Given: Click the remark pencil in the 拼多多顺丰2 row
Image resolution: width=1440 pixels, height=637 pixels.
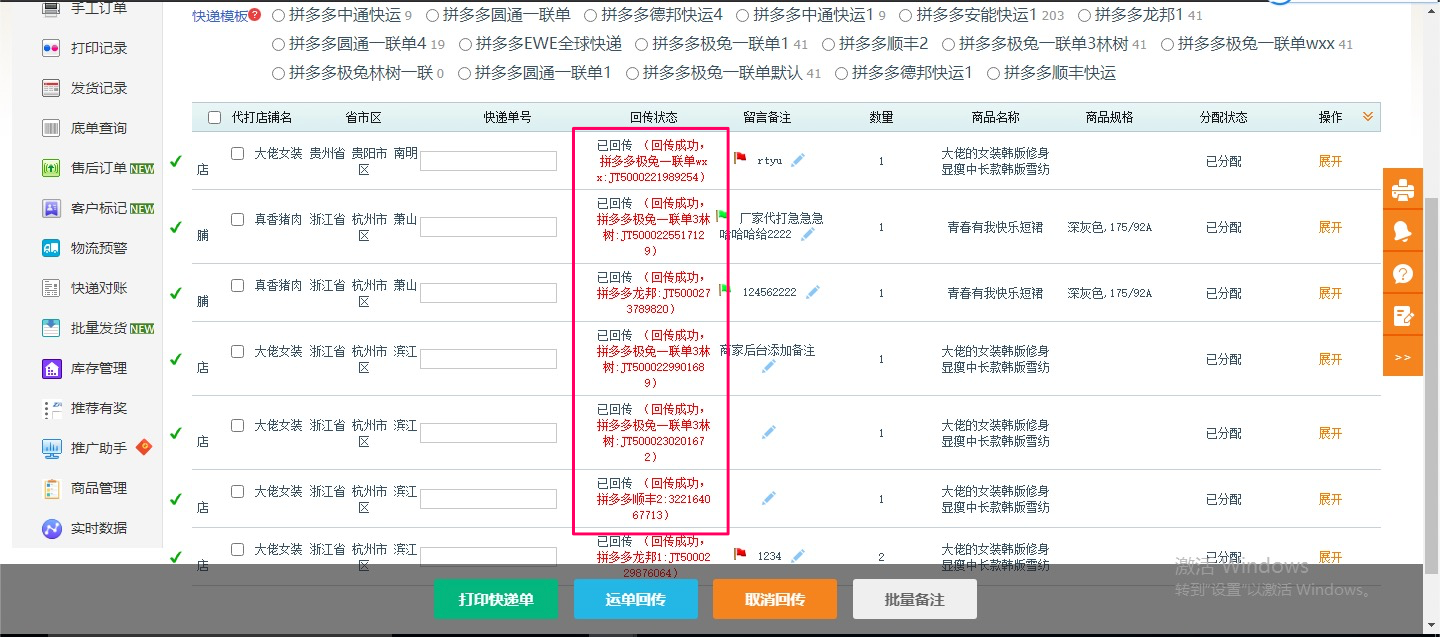Looking at the screenshot, I should (768, 498).
